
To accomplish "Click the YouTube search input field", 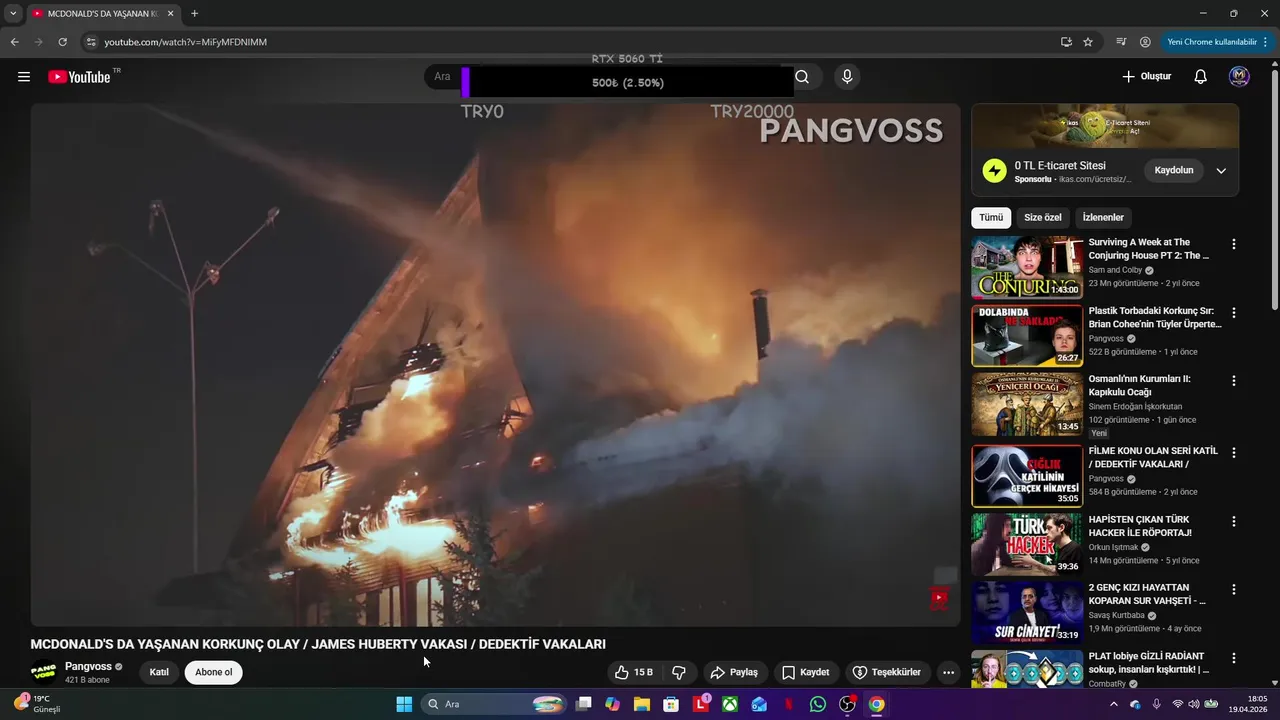I will (608, 77).
